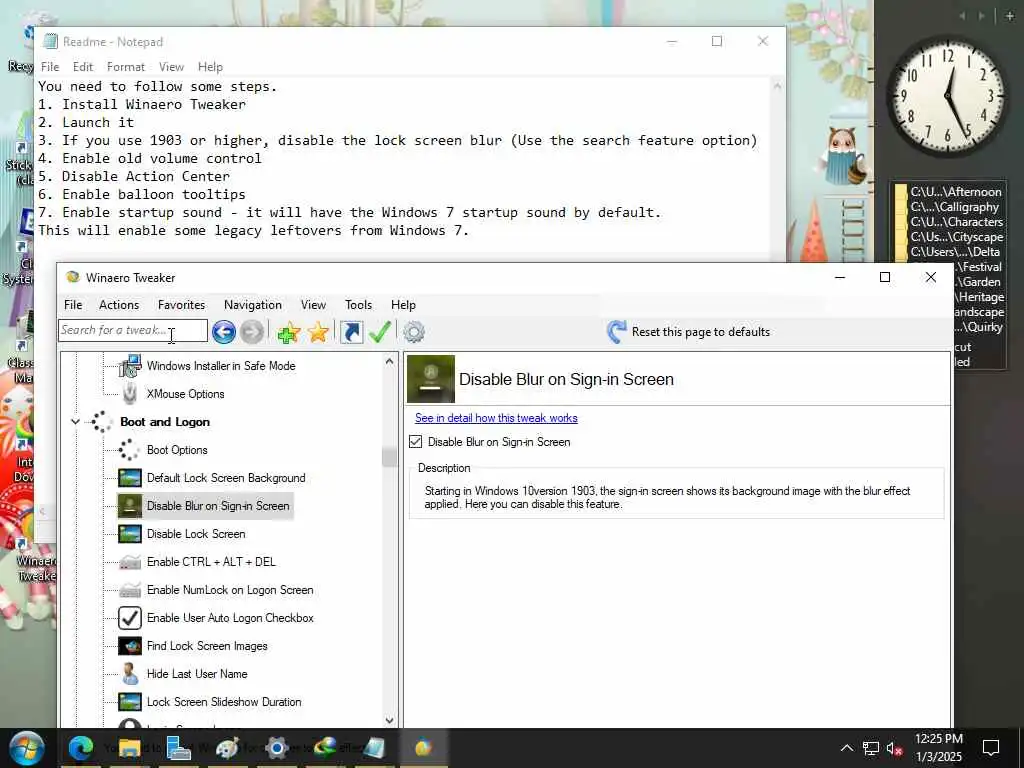
Task: Select Hide Last User Name tree item
Action: click(197, 674)
